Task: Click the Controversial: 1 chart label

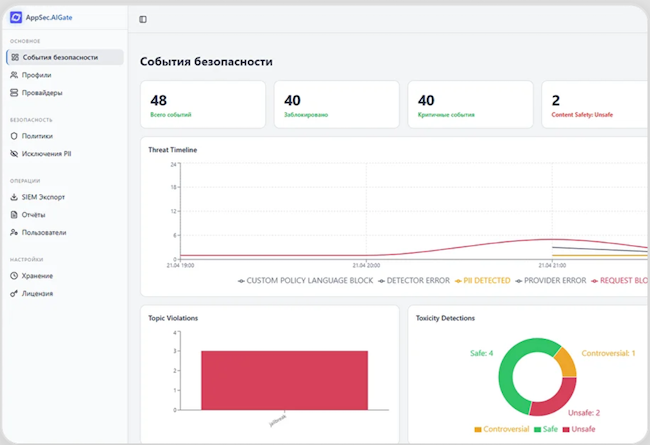Action: [608, 353]
